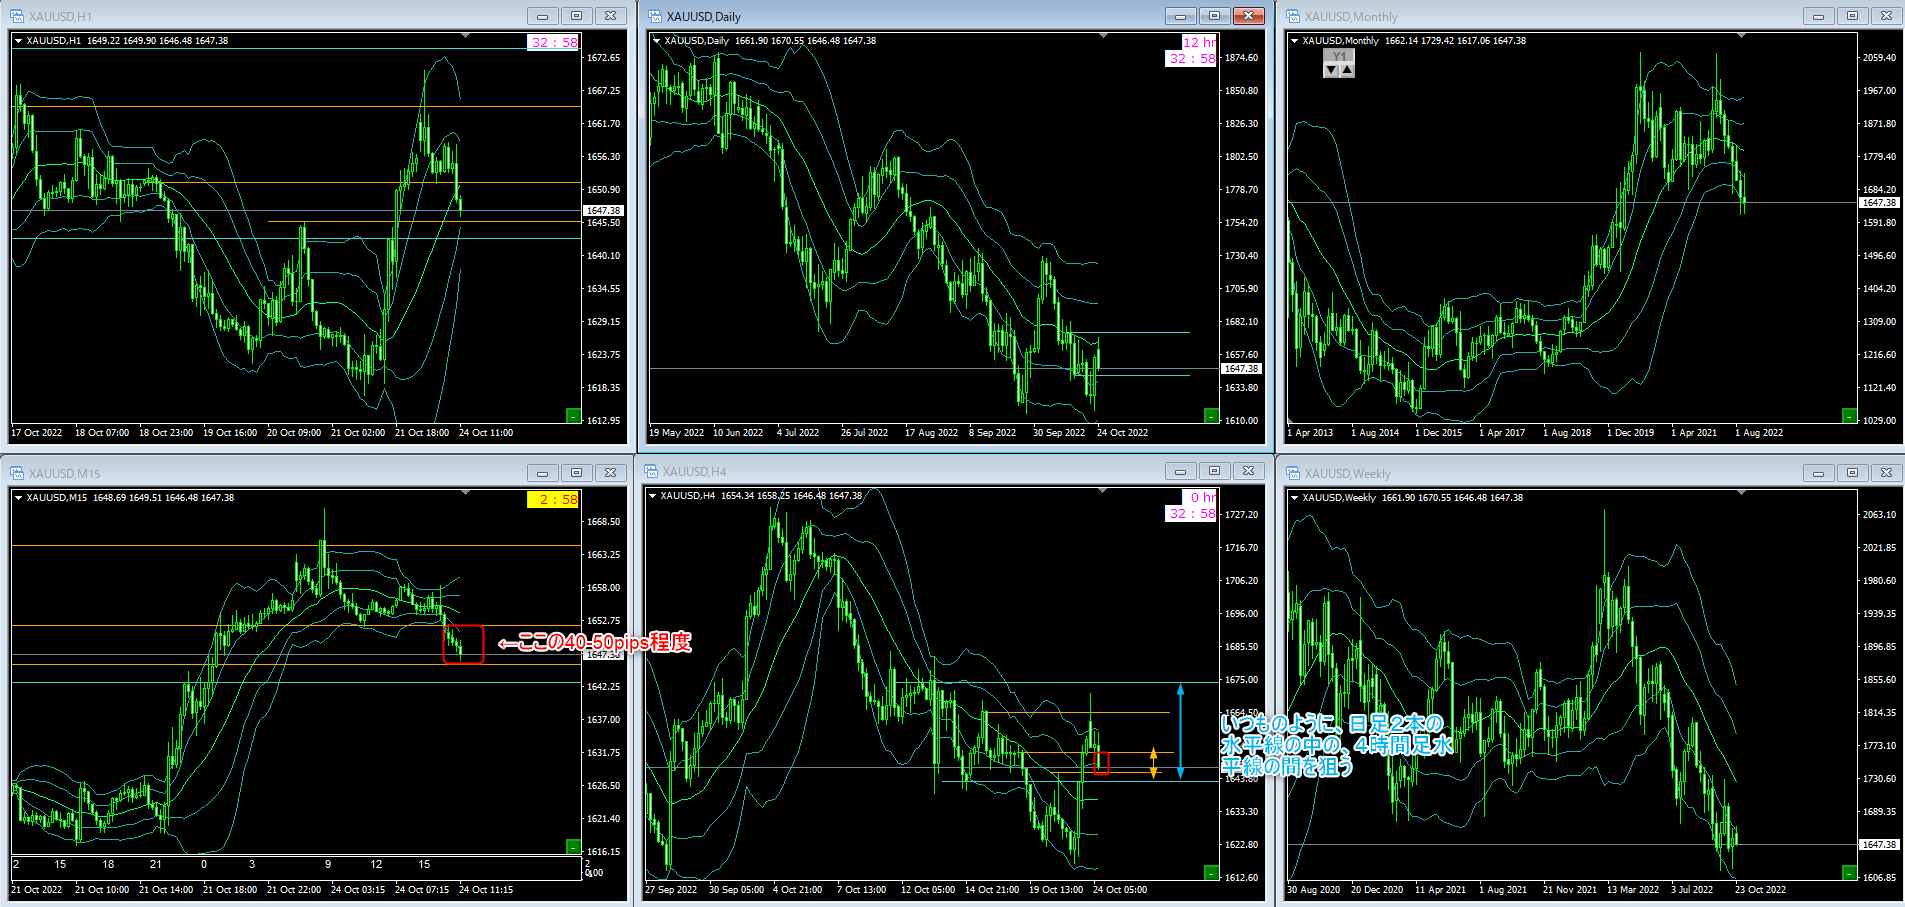Toggle the green minus square on H4 chart

(x=1211, y=873)
